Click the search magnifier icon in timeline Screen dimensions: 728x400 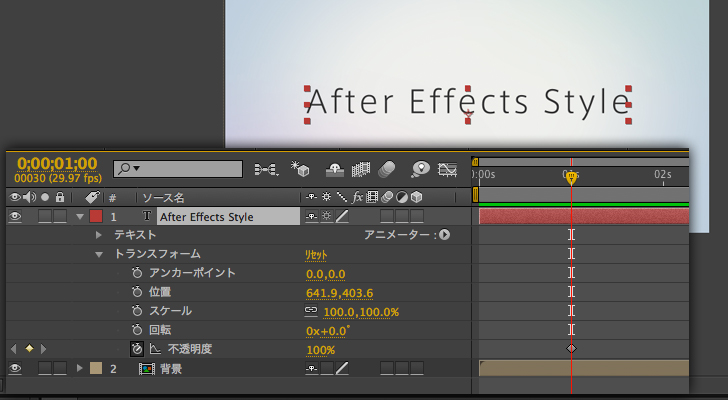[x=124, y=169]
